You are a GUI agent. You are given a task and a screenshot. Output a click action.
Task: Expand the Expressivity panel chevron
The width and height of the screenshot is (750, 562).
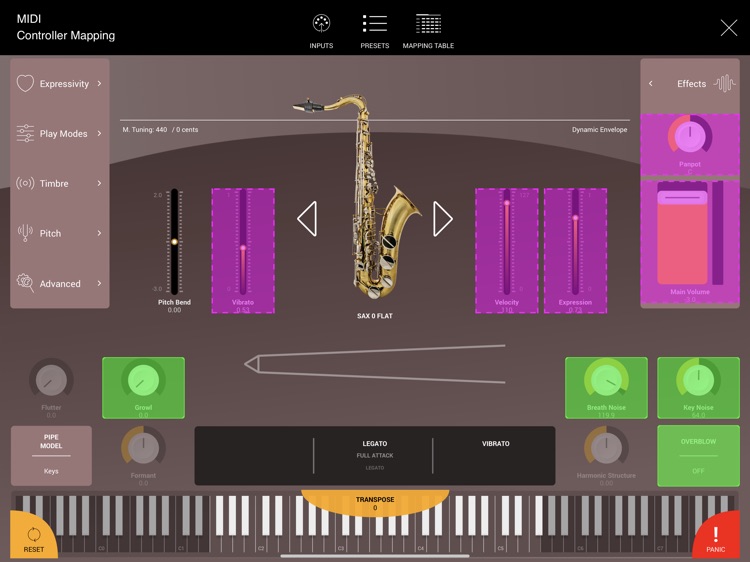coord(99,83)
